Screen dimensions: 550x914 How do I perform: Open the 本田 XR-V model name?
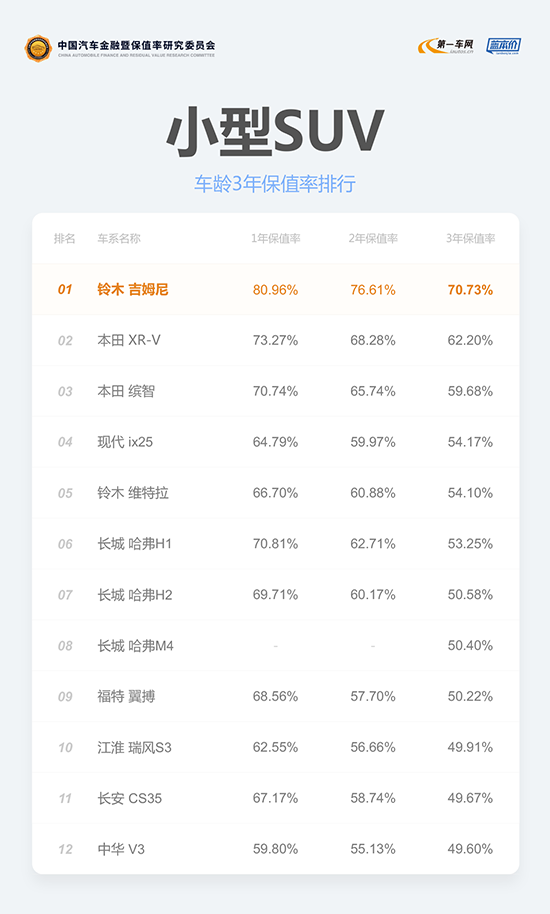coord(129,340)
